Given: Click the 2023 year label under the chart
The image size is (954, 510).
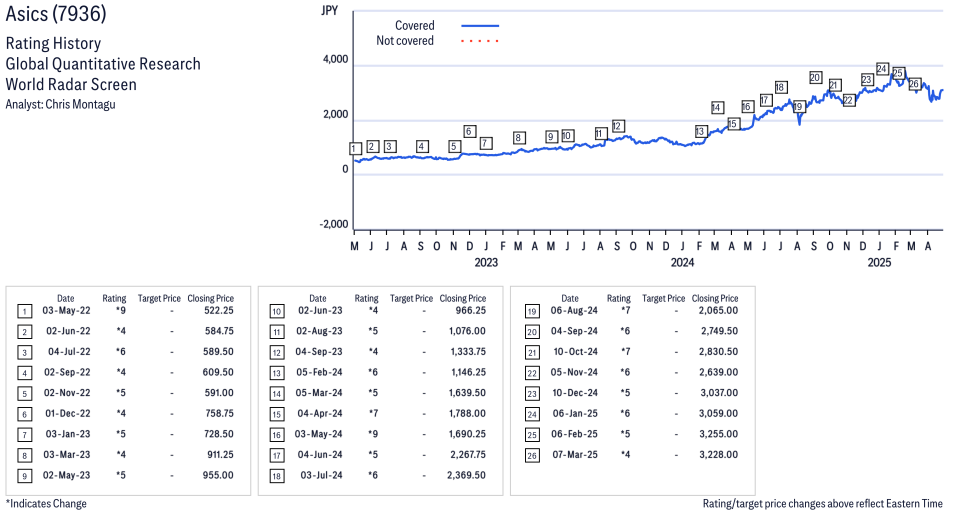Looking at the screenshot, I should (486, 262).
